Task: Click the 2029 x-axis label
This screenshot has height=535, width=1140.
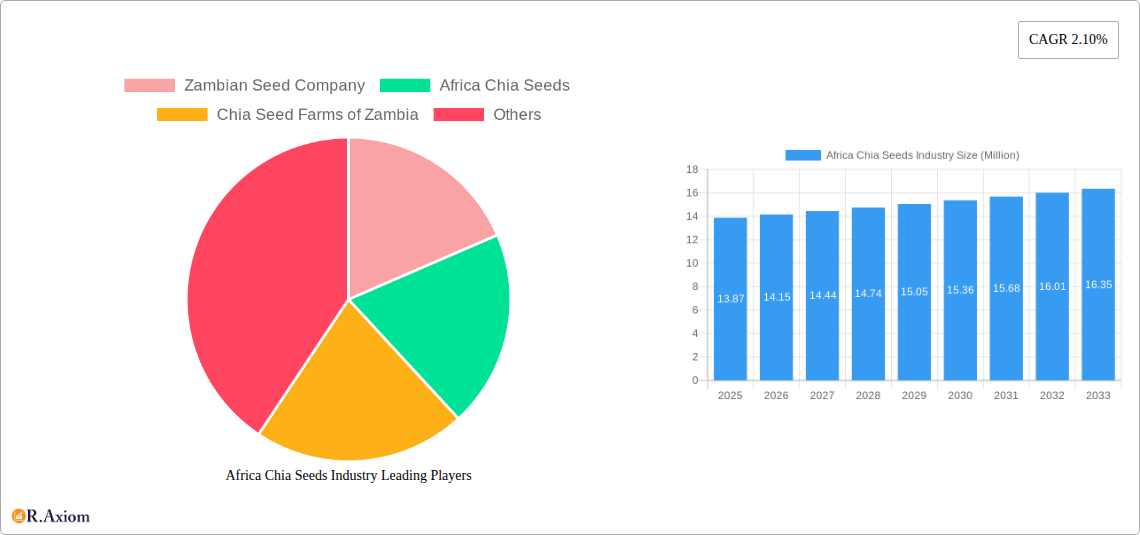Action: [915, 395]
